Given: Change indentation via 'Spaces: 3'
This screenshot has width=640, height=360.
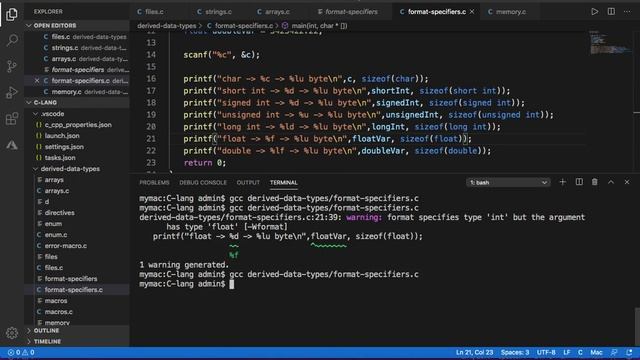Looking at the screenshot, I should (515, 352).
